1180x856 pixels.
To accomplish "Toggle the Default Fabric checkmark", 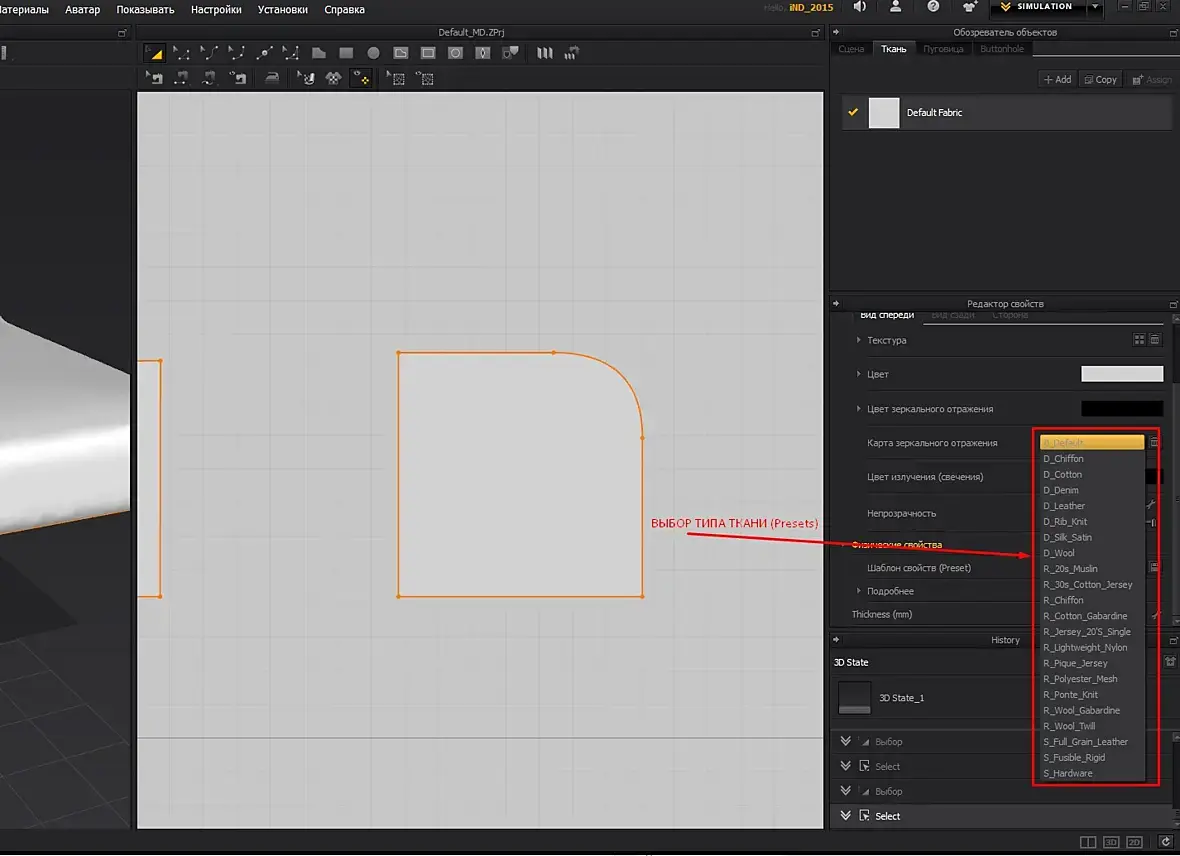I will tap(853, 112).
